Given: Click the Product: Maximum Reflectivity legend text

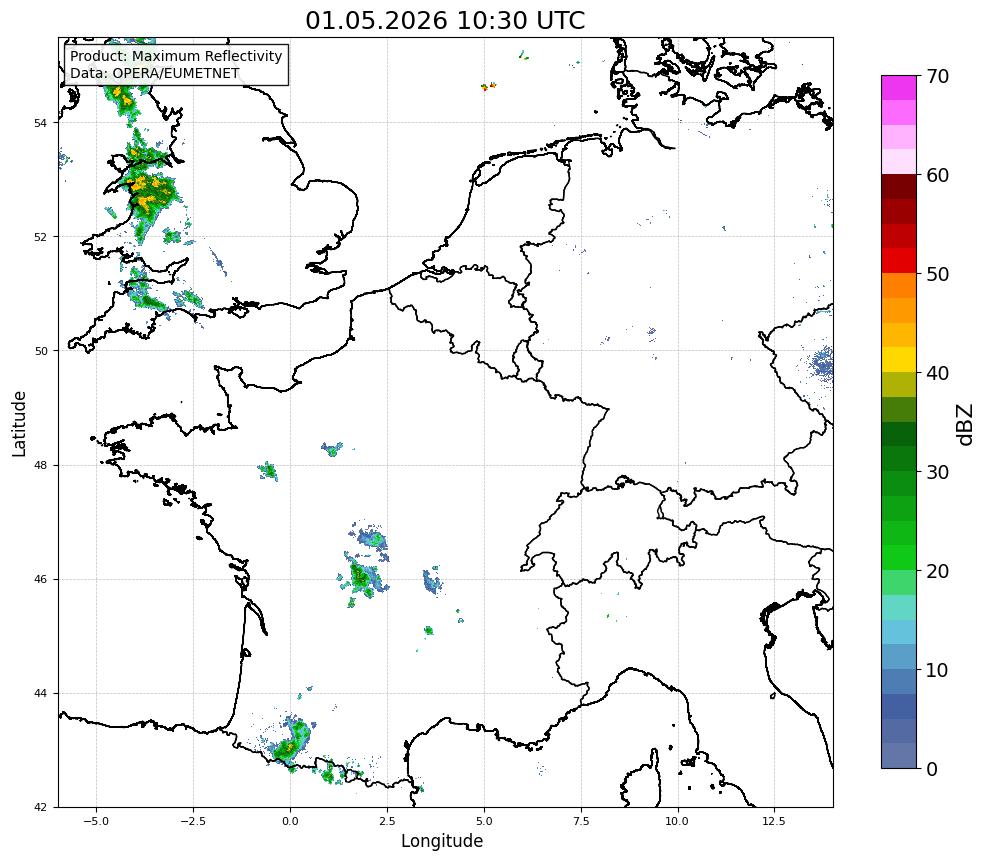Looking at the screenshot, I should pos(176,56).
